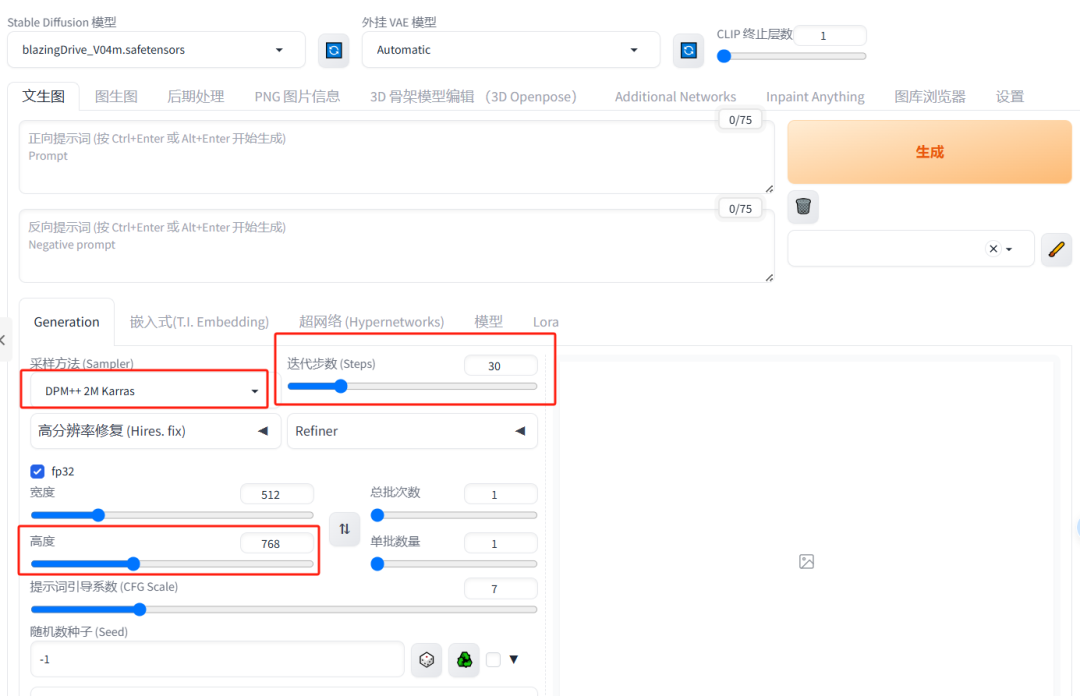The image size is (1080, 696).
Task: Reuse last seed with the recycle icon
Action: pyautogui.click(x=464, y=659)
